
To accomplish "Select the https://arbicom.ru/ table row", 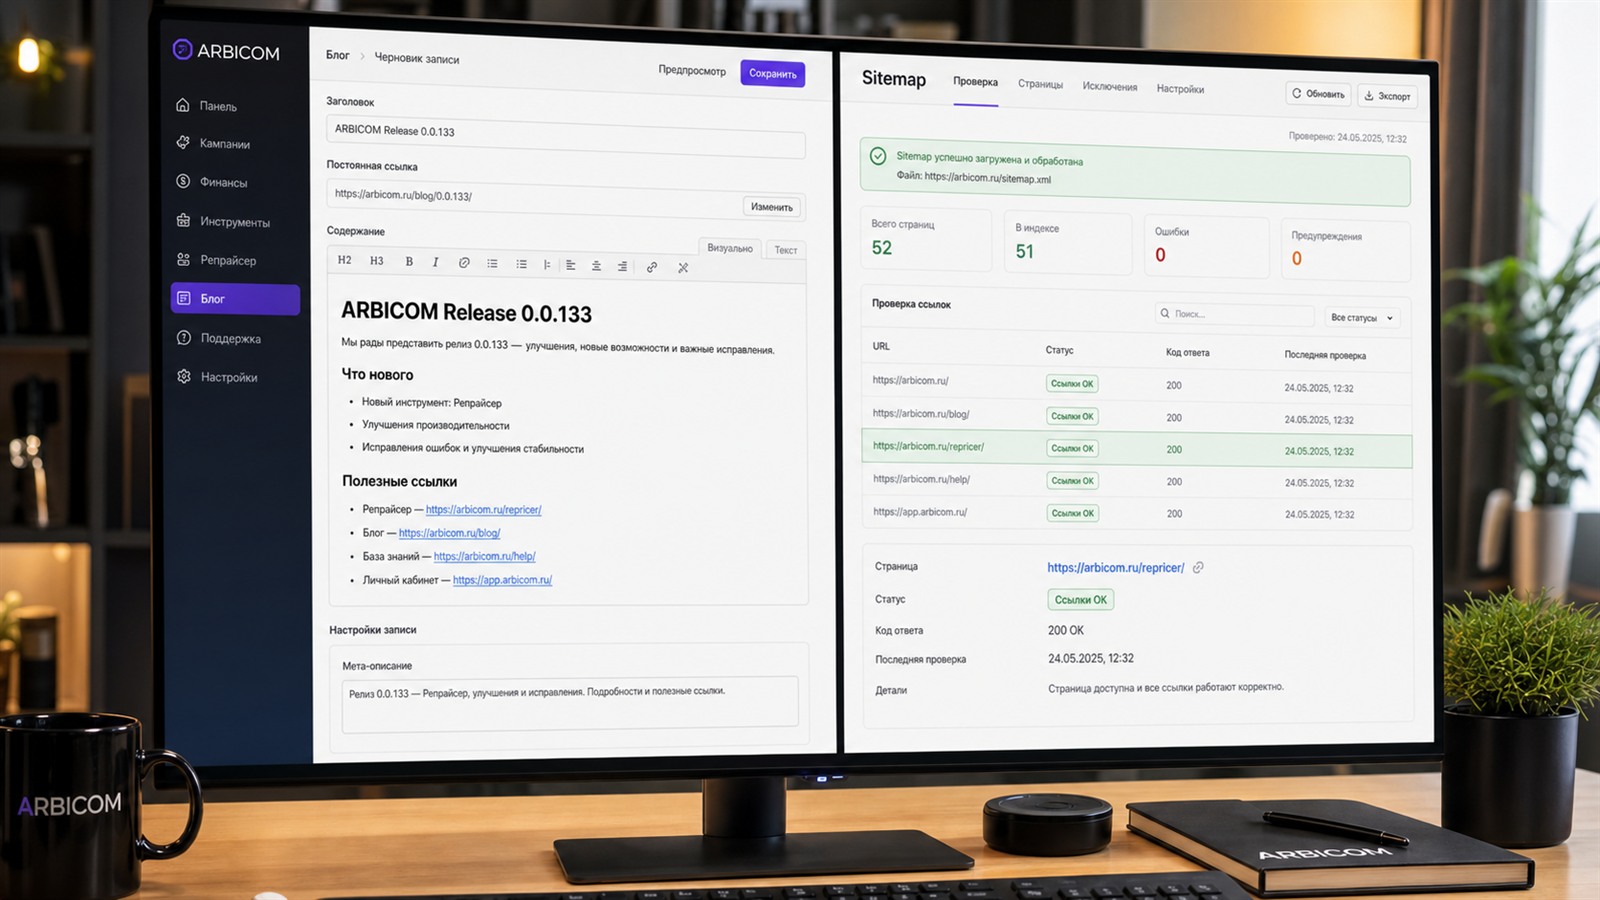I will (x=1136, y=384).
